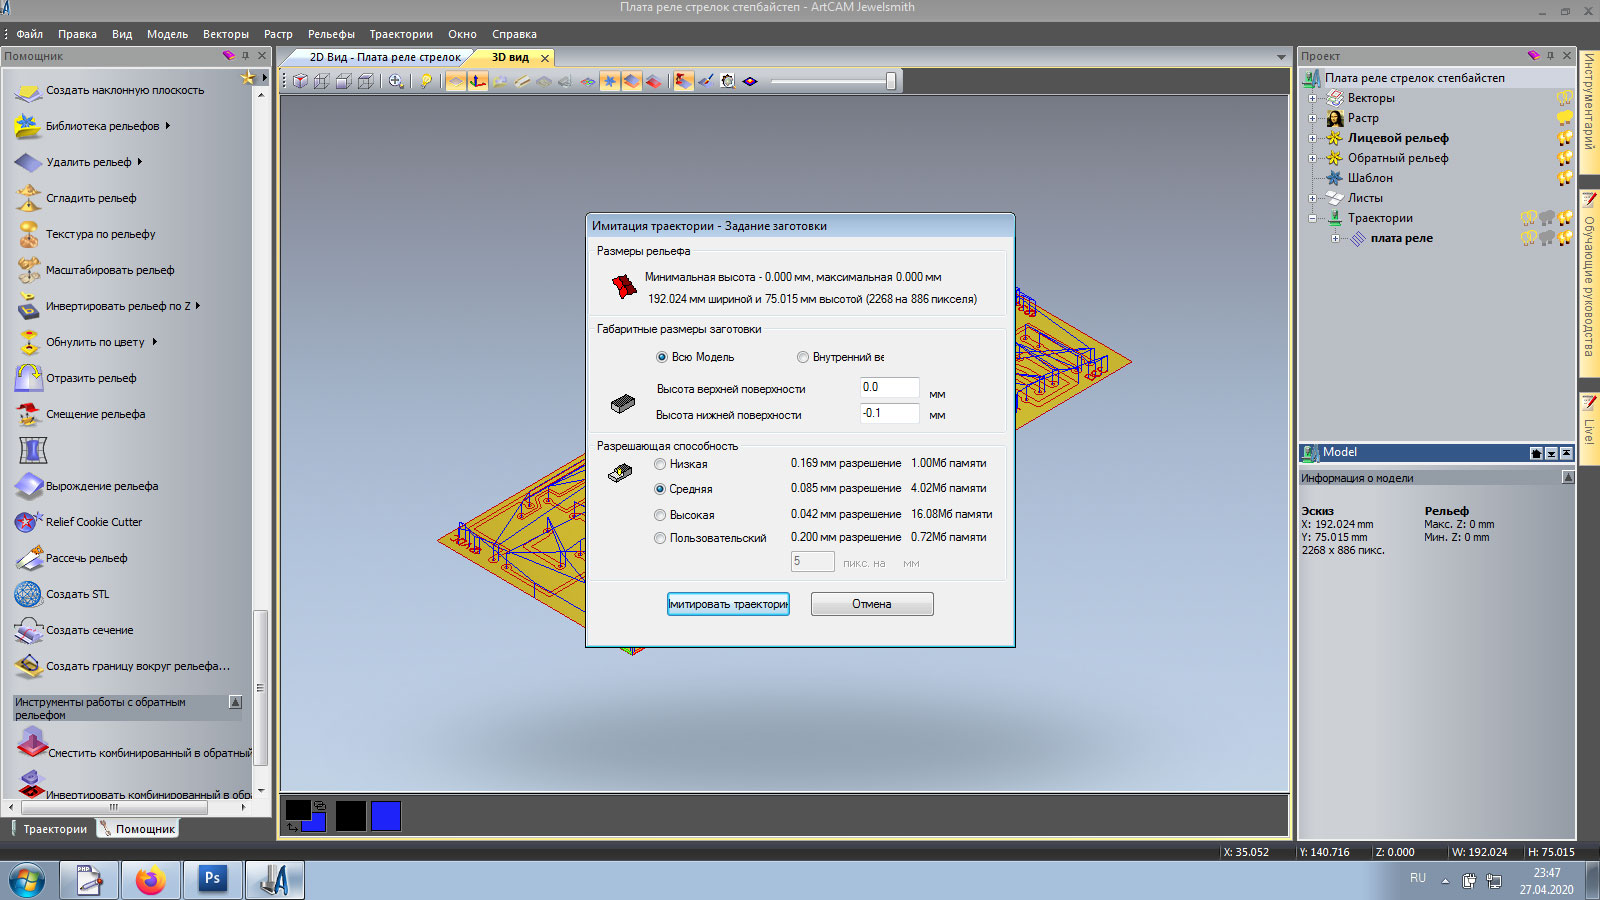The height and width of the screenshot is (900, 1600).
Task: Click the Relief Cookie Cutter icon
Action: [29, 522]
